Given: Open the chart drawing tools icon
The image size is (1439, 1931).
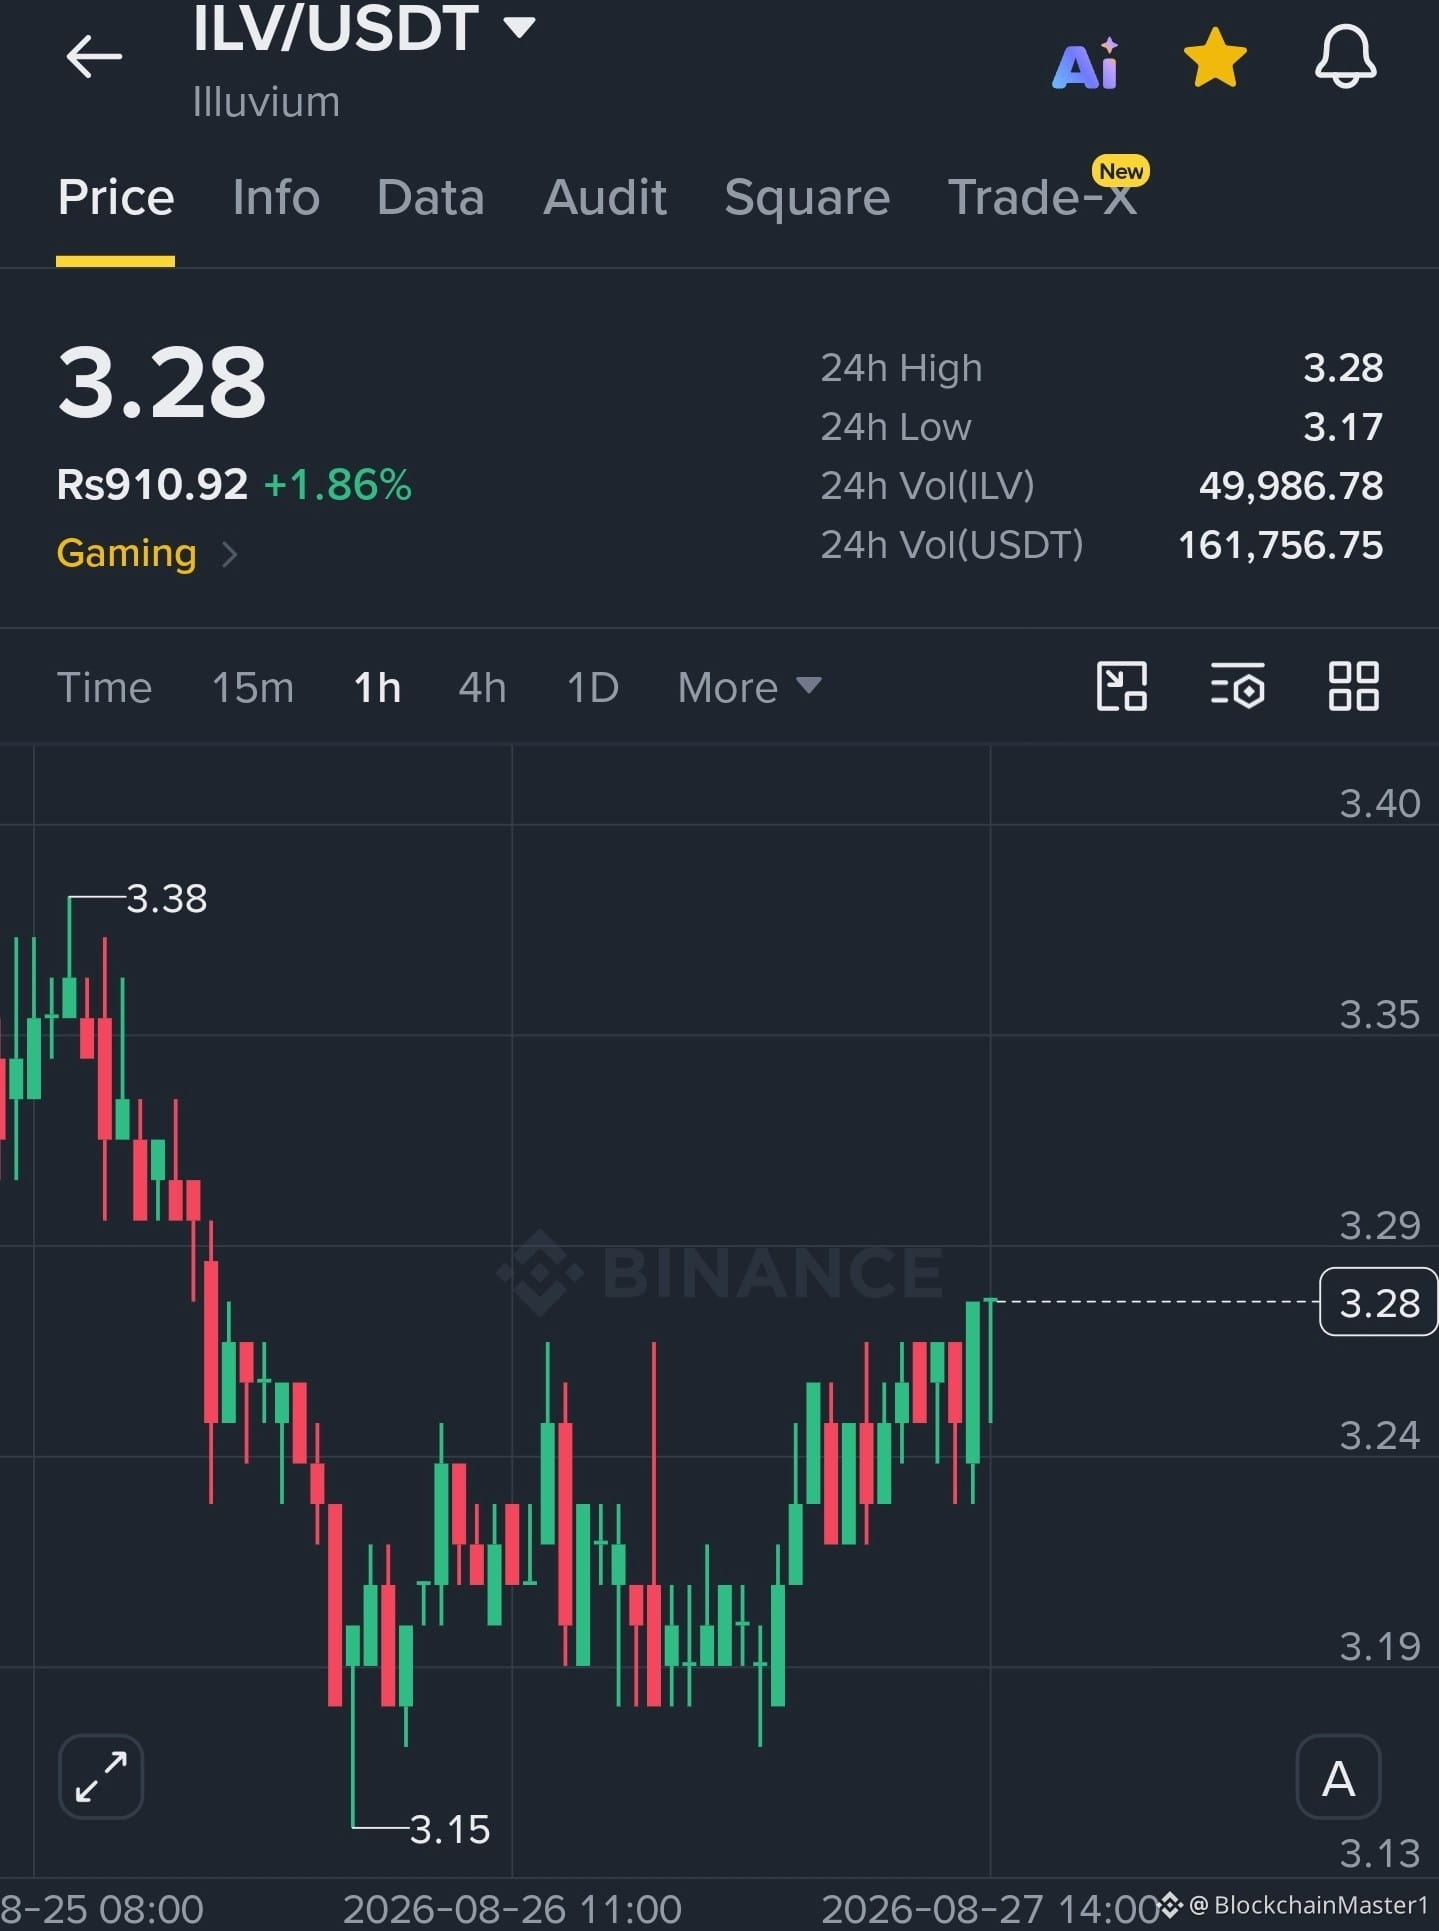Looking at the screenshot, I should 1122,686.
